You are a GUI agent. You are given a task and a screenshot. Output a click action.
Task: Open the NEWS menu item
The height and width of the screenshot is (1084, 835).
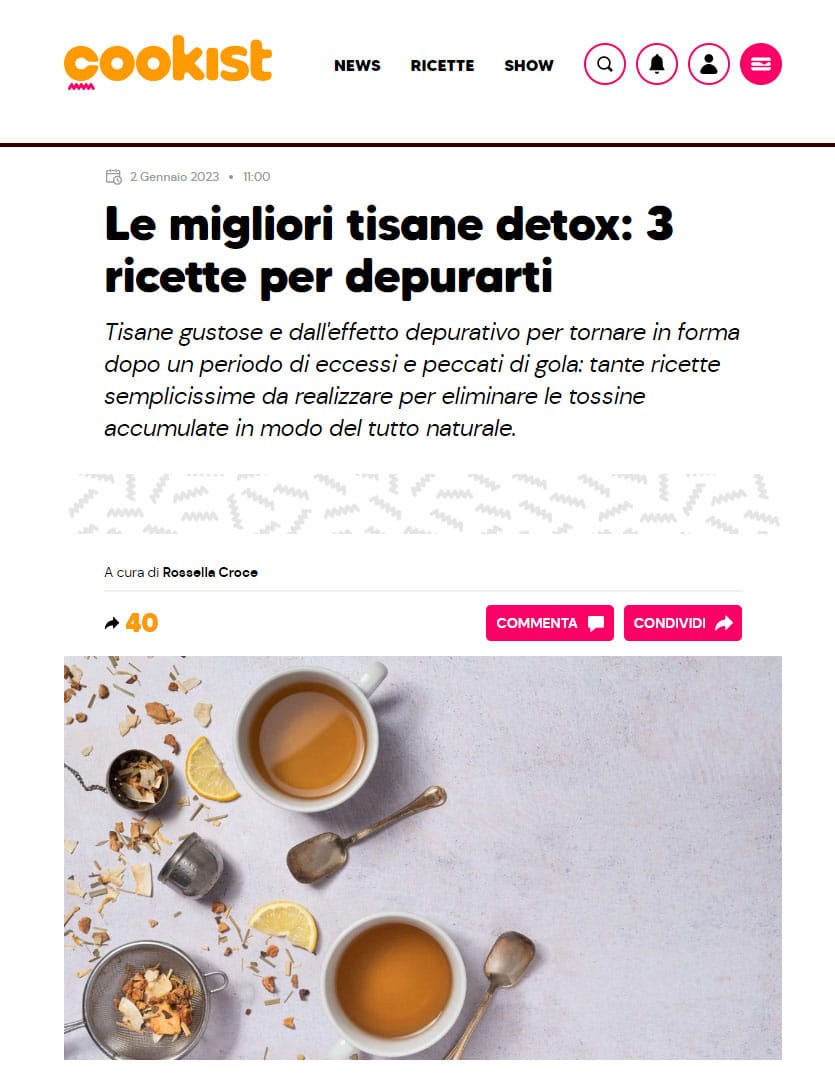[x=357, y=66]
